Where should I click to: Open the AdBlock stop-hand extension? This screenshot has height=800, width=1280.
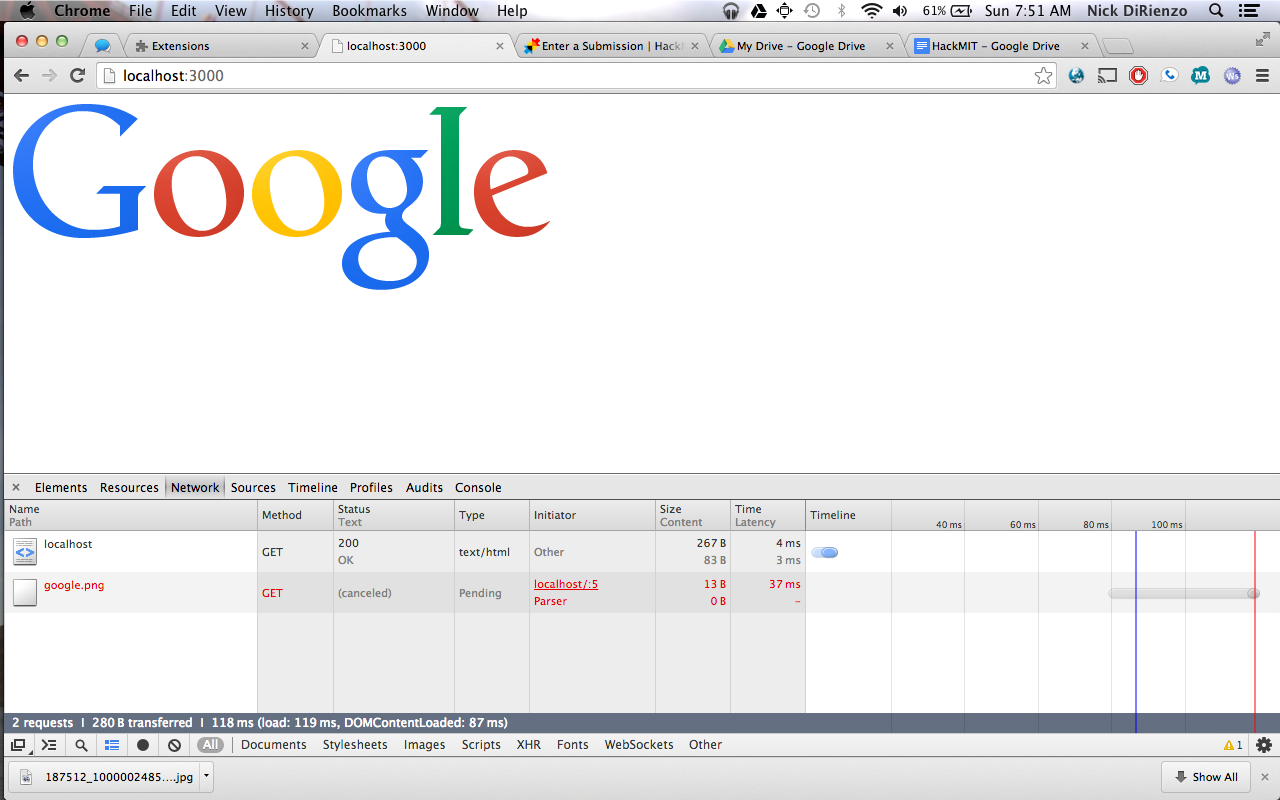point(1138,76)
